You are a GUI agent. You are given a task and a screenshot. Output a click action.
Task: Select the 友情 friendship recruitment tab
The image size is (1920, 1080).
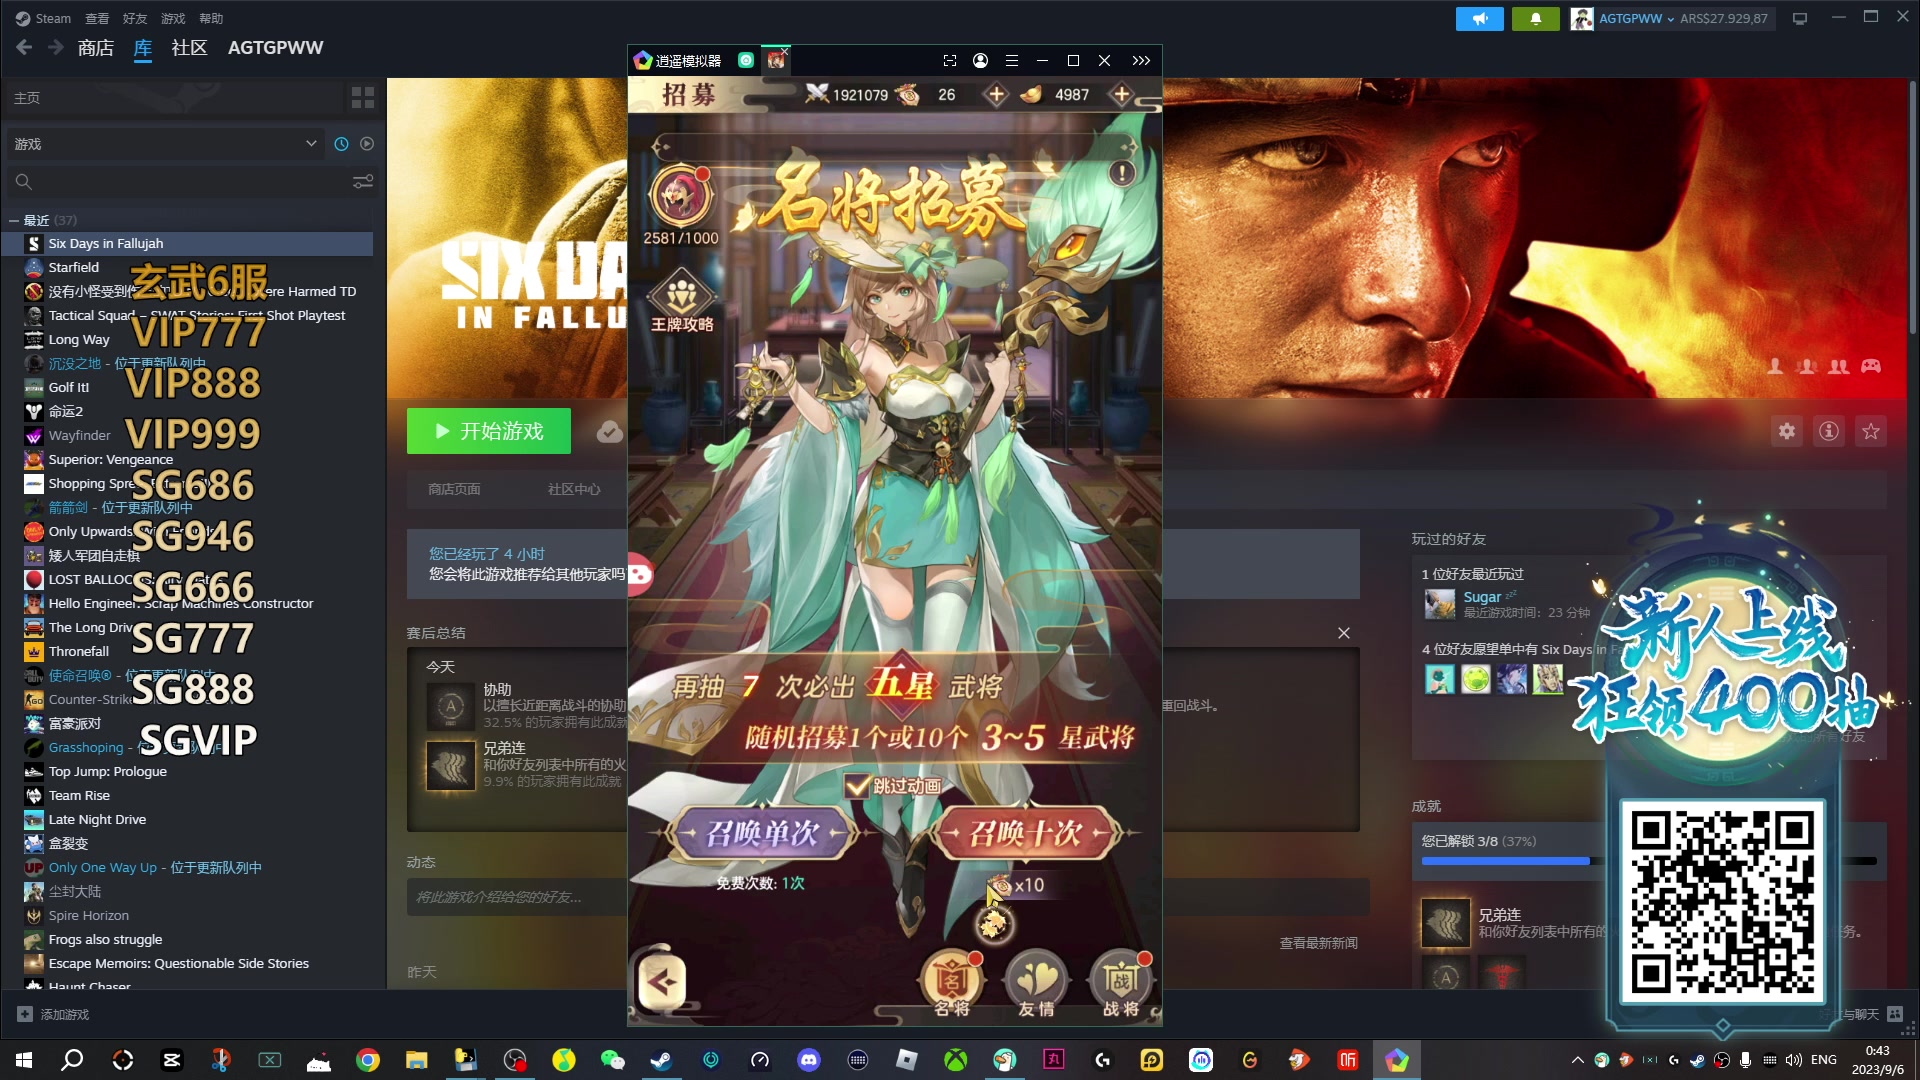point(1036,983)
